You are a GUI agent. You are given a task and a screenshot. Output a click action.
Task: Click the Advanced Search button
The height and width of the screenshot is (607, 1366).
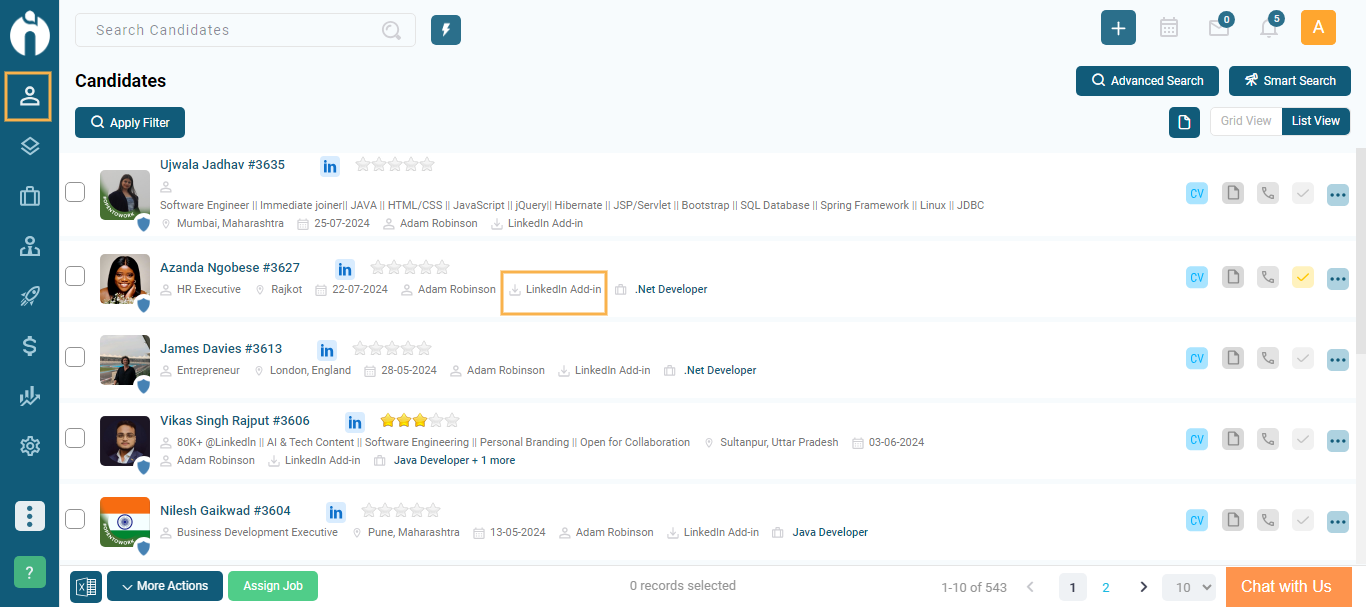pos(1147,81)
